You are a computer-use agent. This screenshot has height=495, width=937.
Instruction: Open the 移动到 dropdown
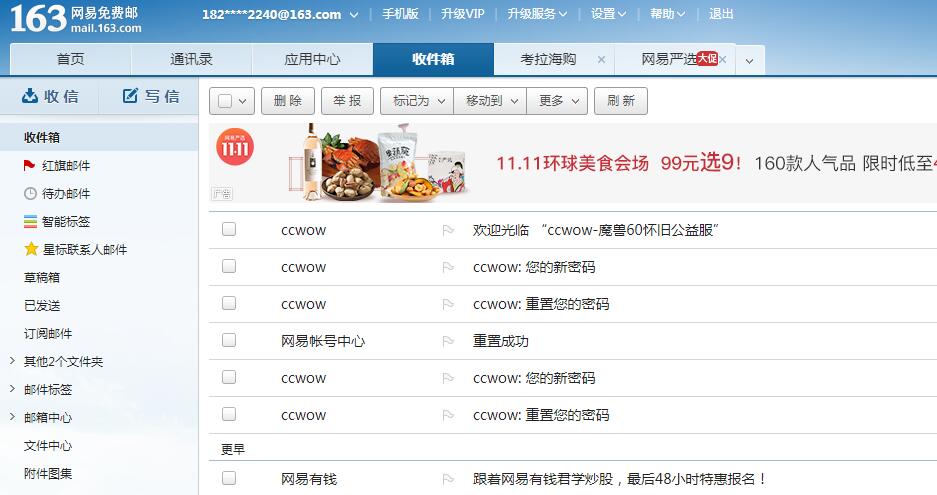tap(490, 100)
